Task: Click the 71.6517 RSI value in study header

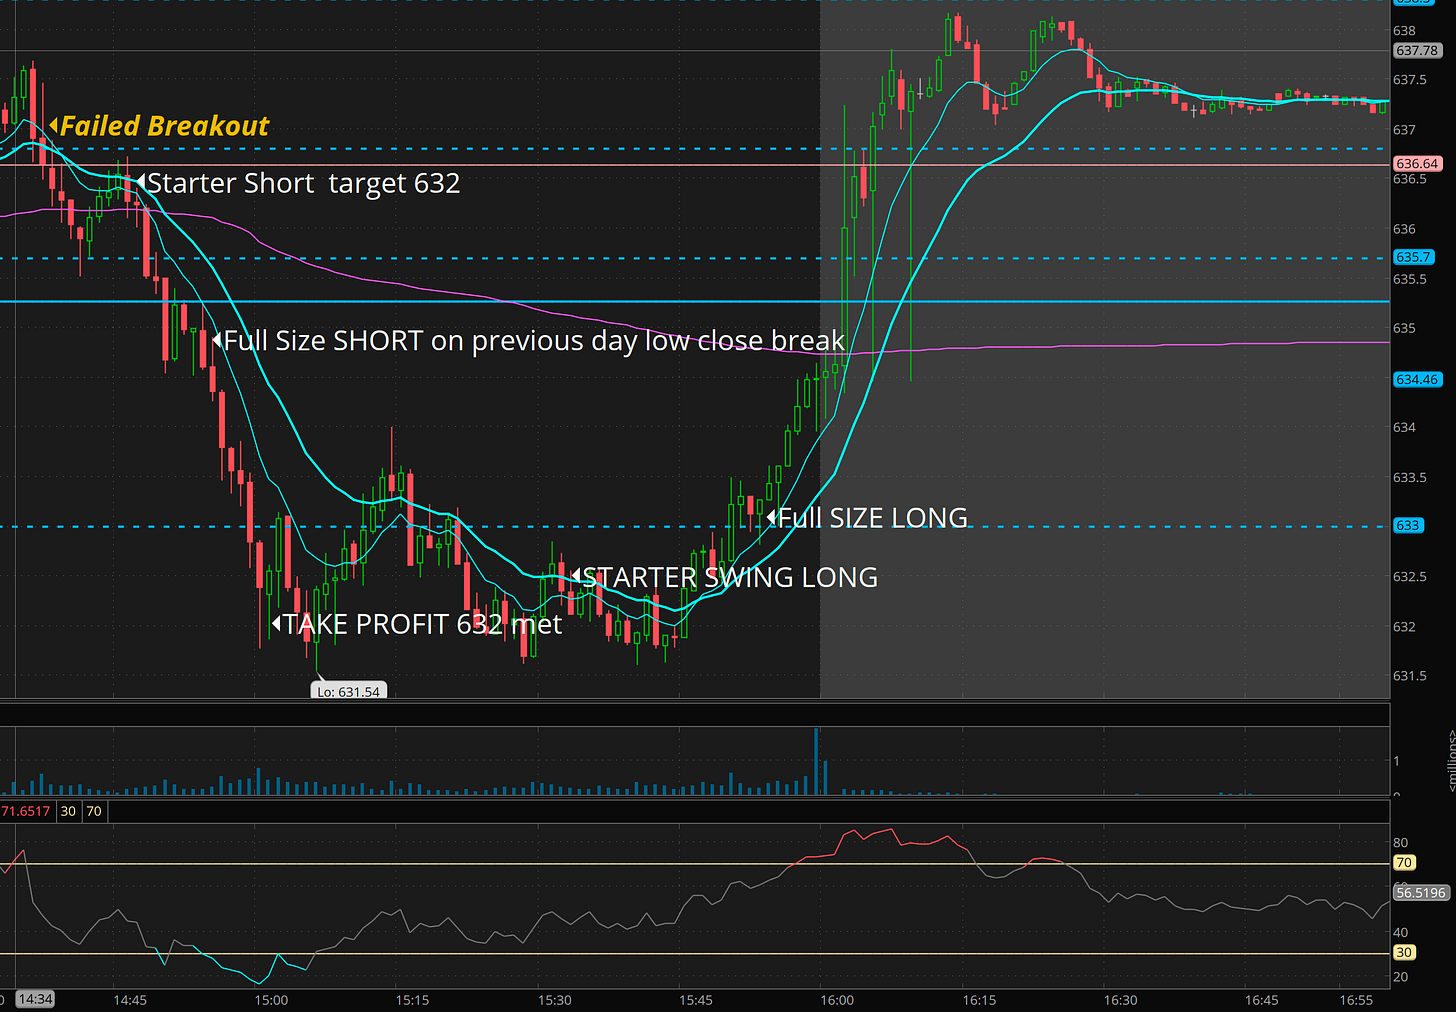Action: [x=26, y=811]
